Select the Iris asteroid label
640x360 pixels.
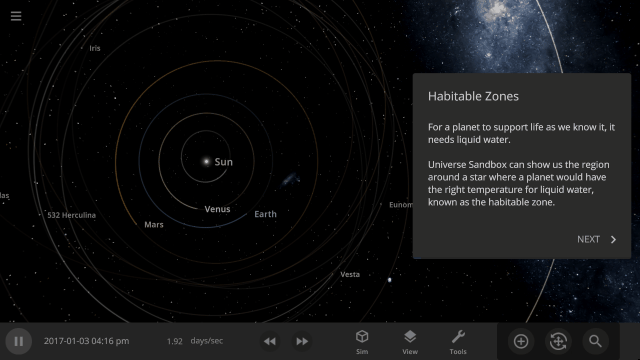[95, 48]
